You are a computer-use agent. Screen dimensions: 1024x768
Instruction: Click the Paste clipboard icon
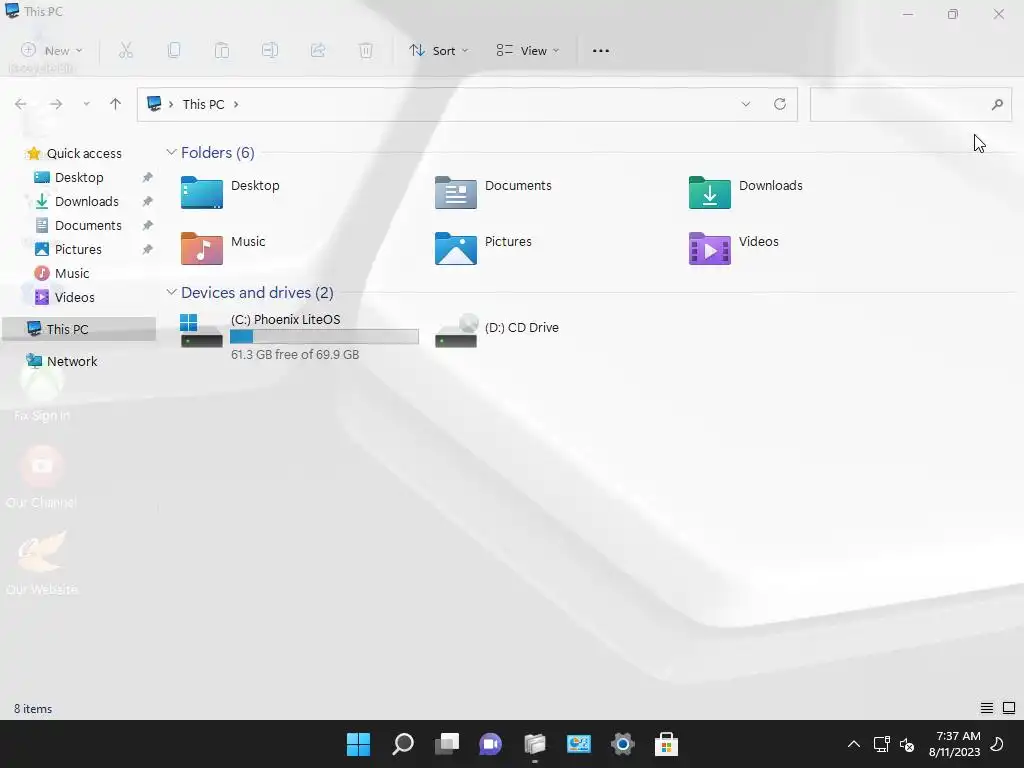(x=222, y=50)
